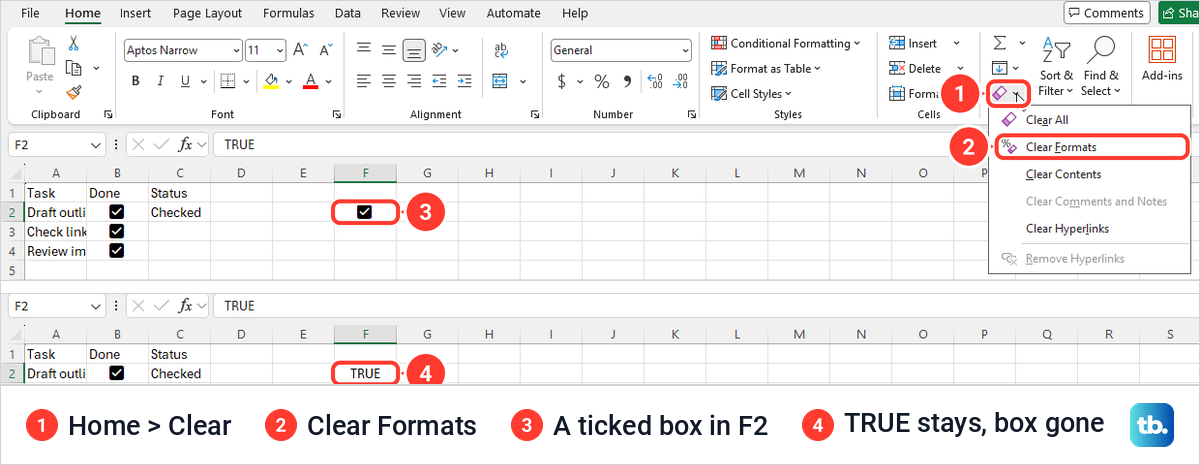Switch to the Page Layout tab

coord(207,13)
